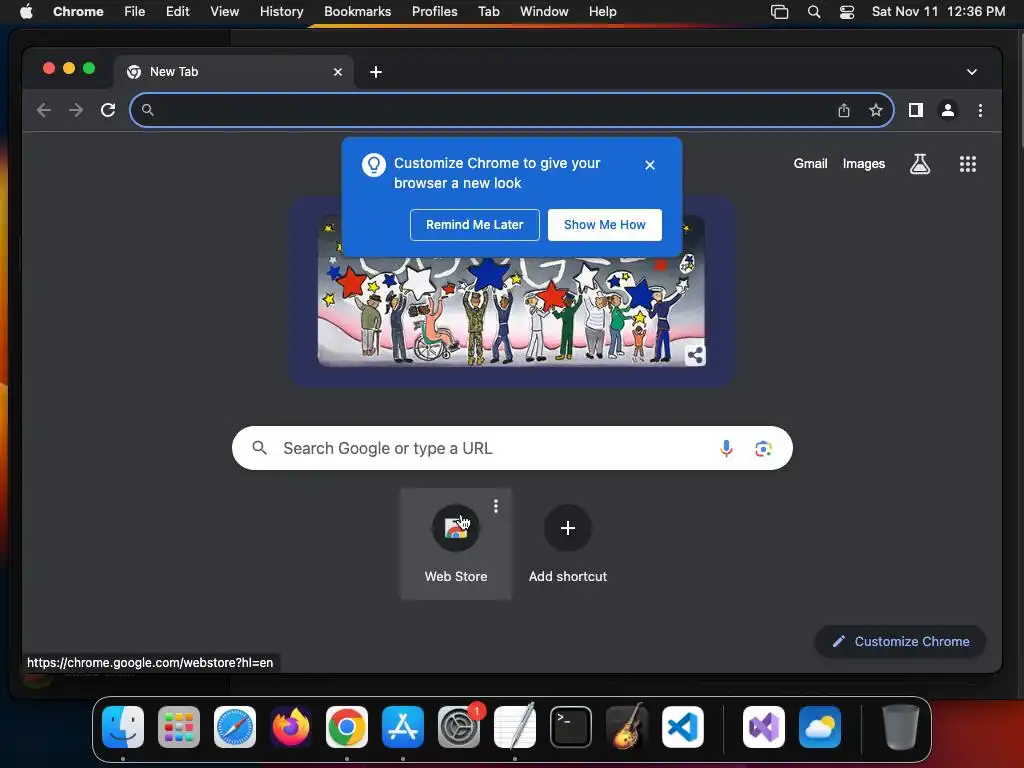Add a new shortcut tile
The image size is (1024, 768).
click(x=568, y=543)
